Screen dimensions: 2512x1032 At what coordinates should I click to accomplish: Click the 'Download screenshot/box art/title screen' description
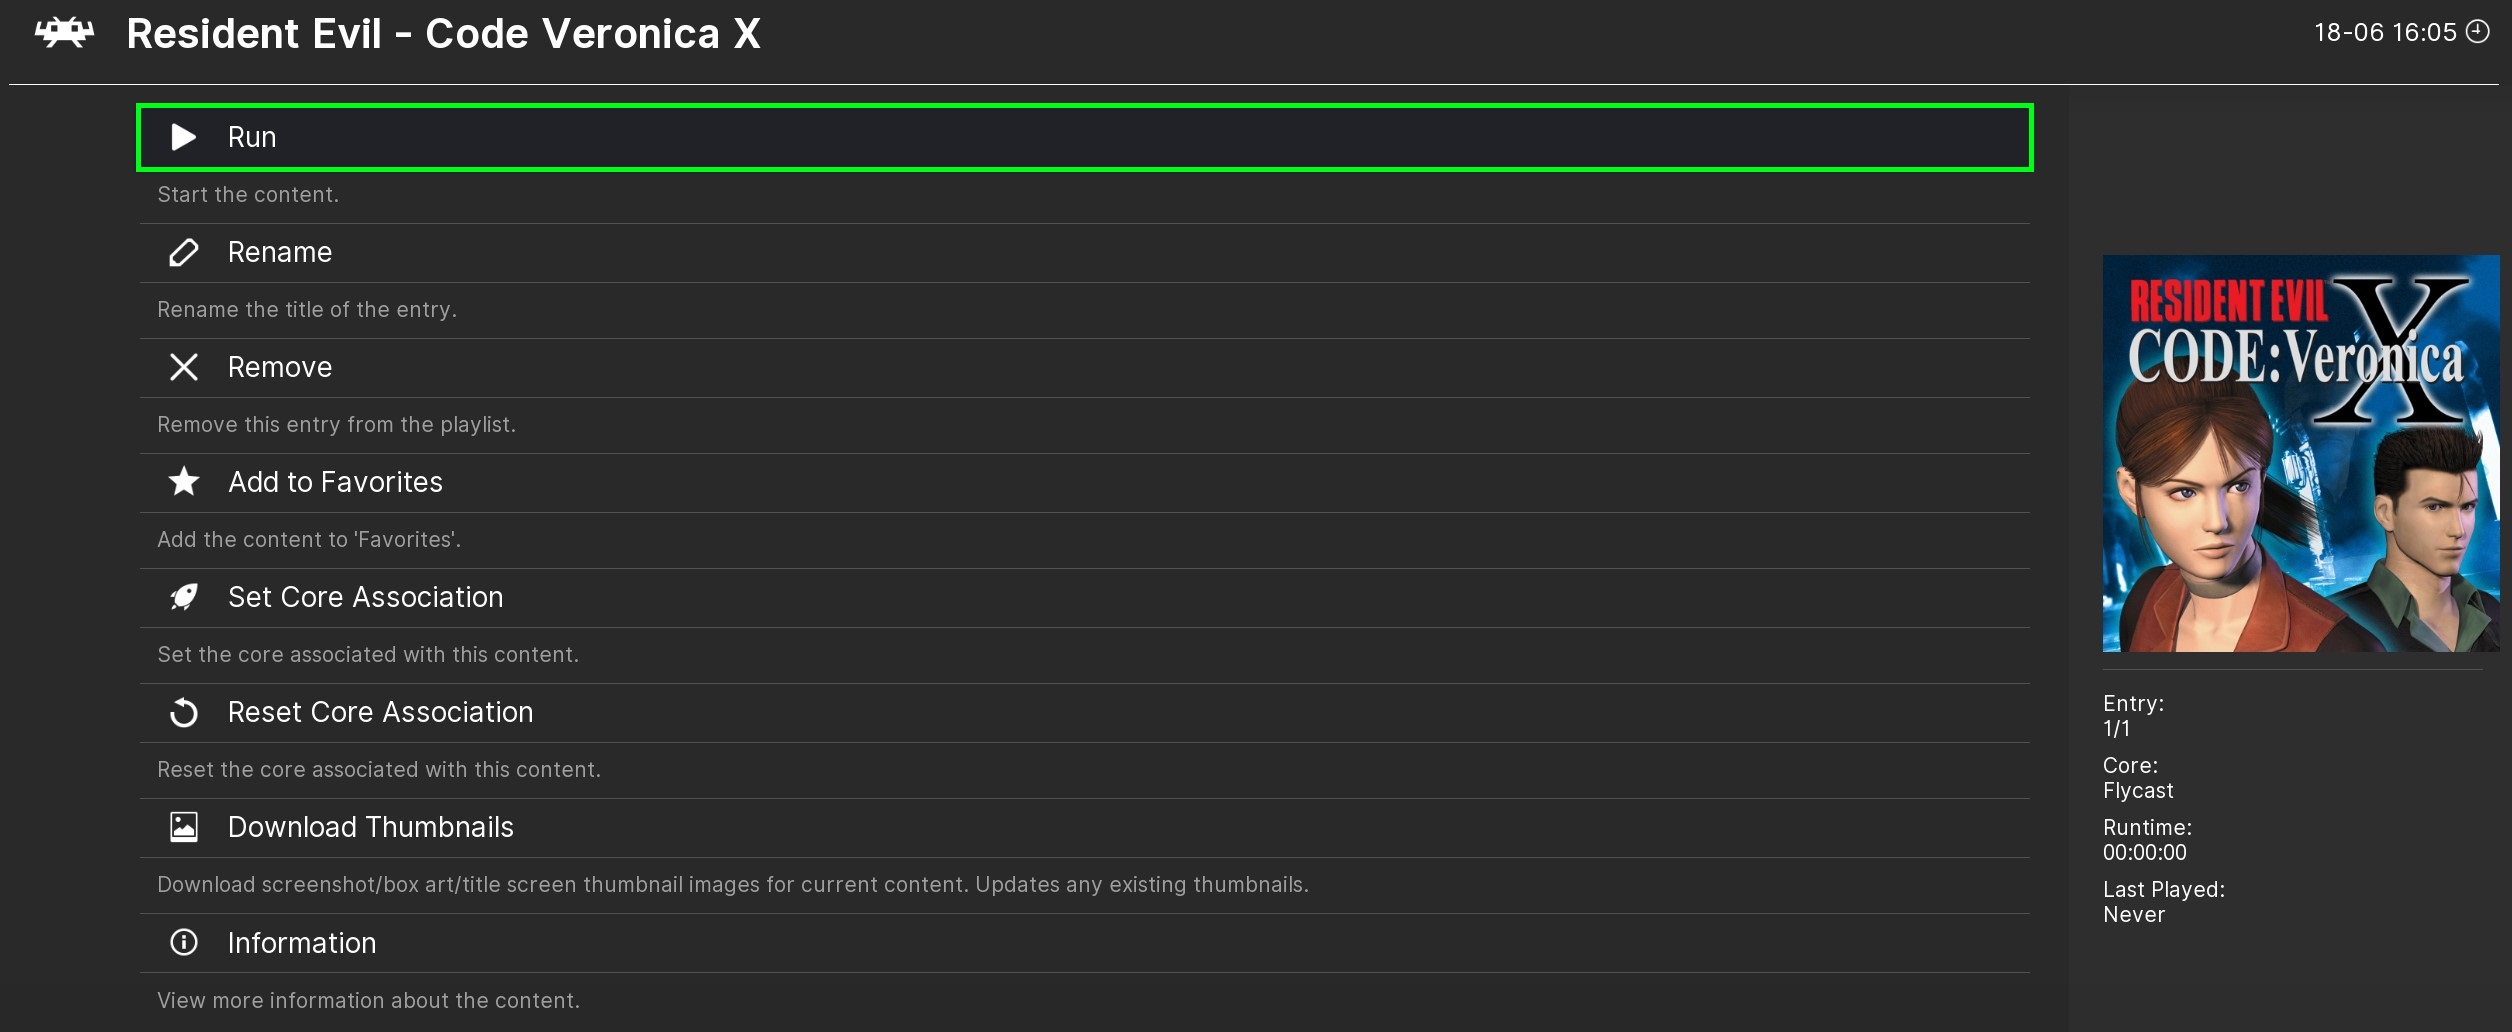(x=733, y=885)
